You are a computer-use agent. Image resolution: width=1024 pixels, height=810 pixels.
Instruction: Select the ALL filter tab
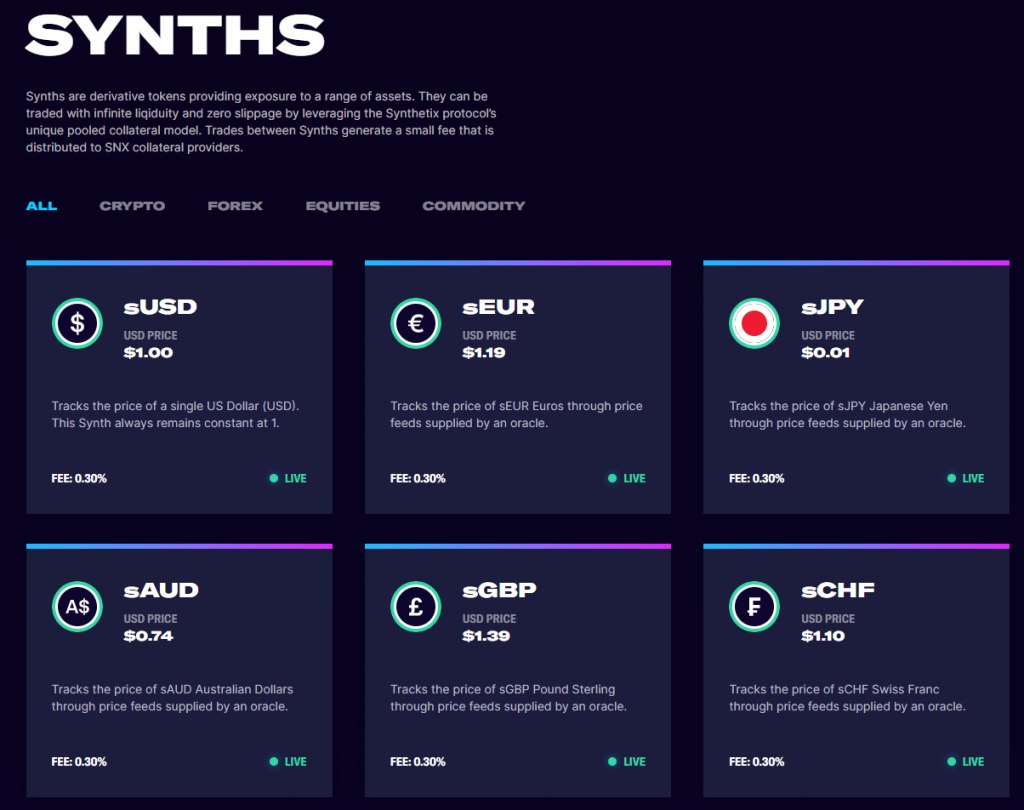[x=41, y=206]
